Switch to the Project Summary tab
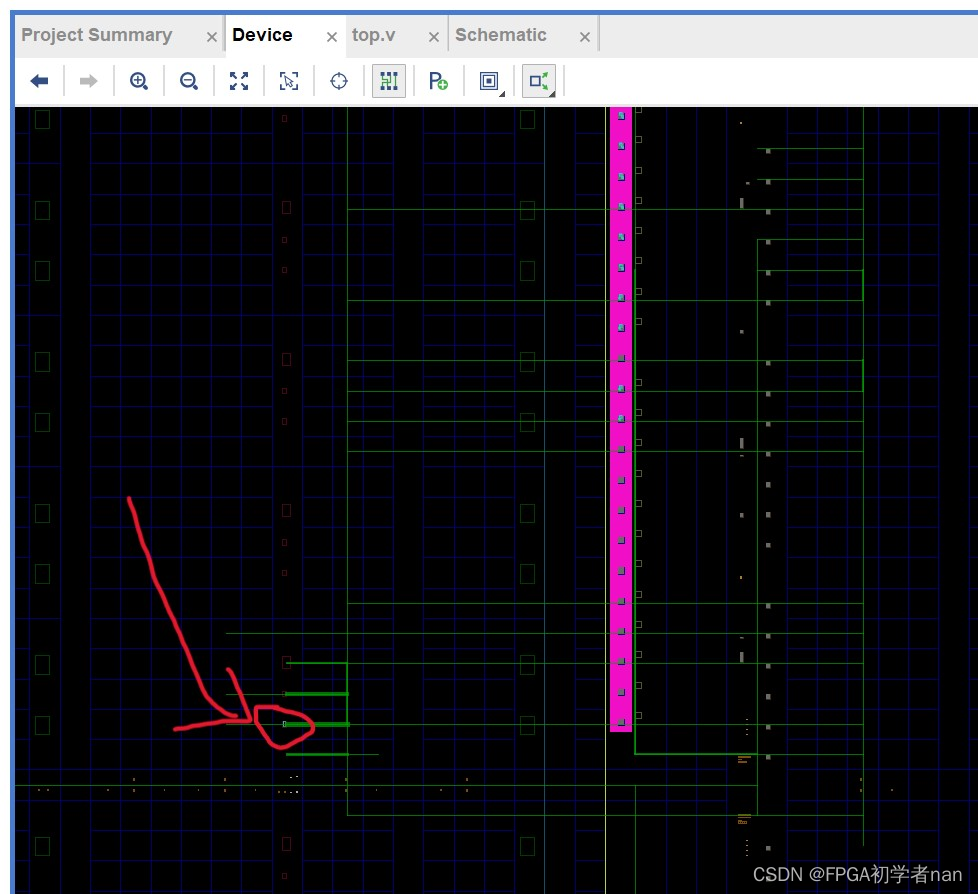Screen dimensions: 978x894 click(x=97, y=34)
